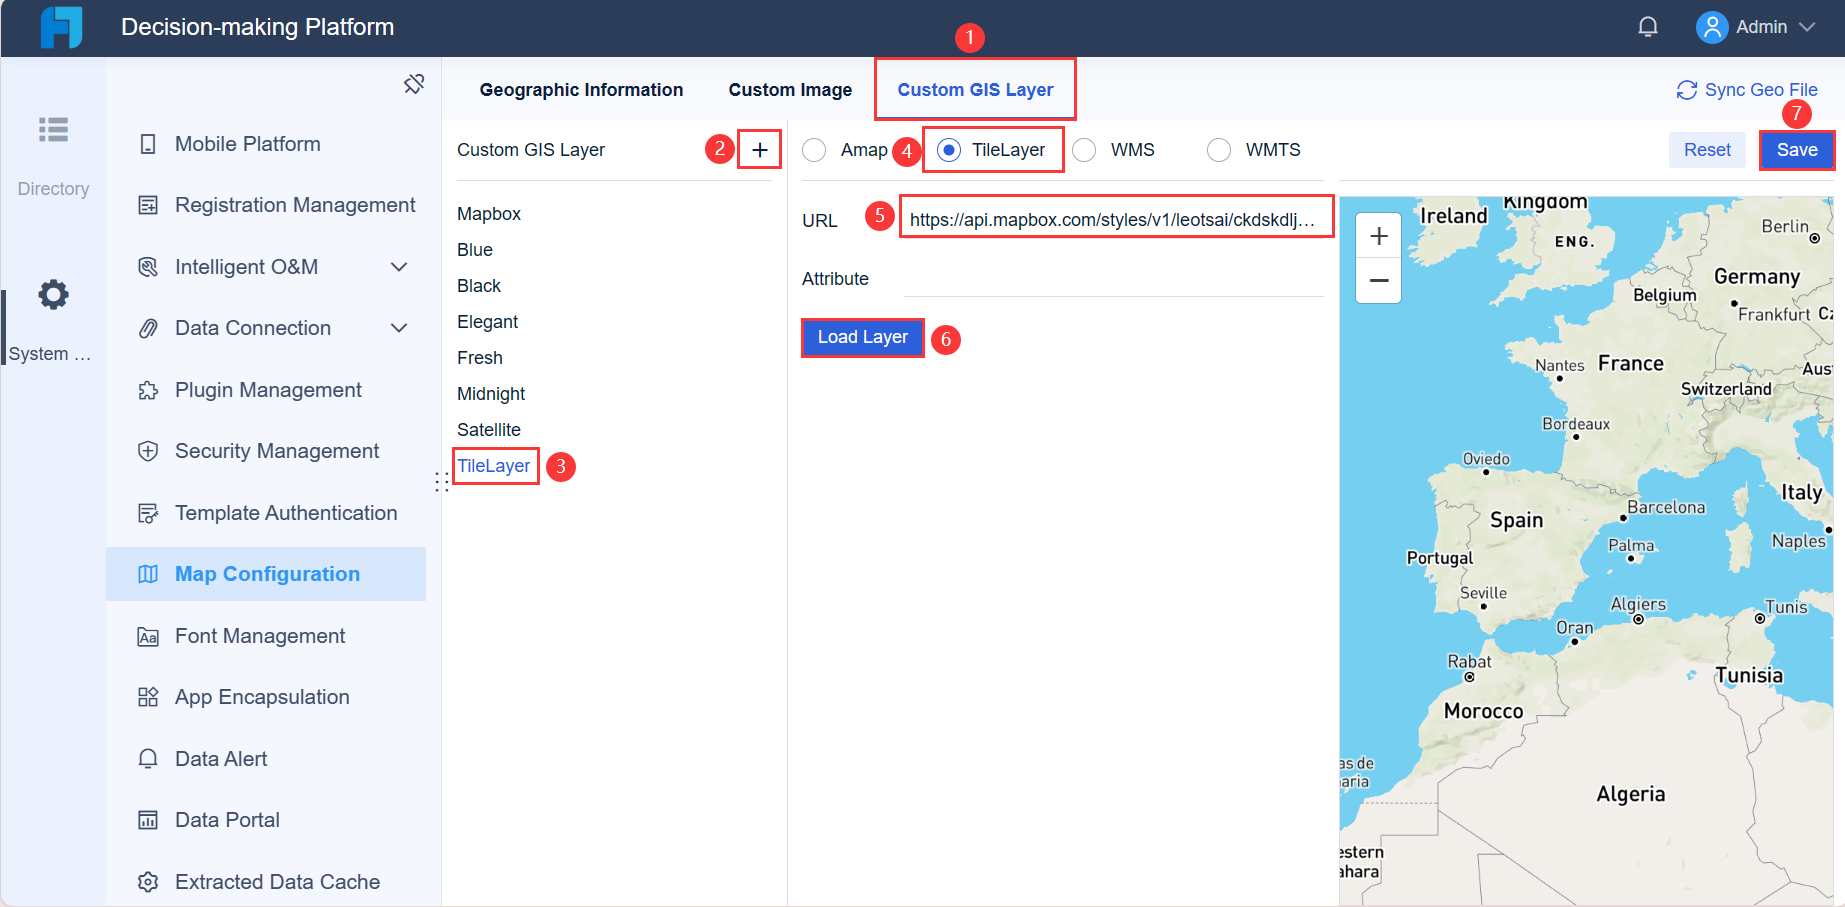Open Plugin Management settings
The width and height of the screenshot is (1845, 907).
[x=147, y=390]
